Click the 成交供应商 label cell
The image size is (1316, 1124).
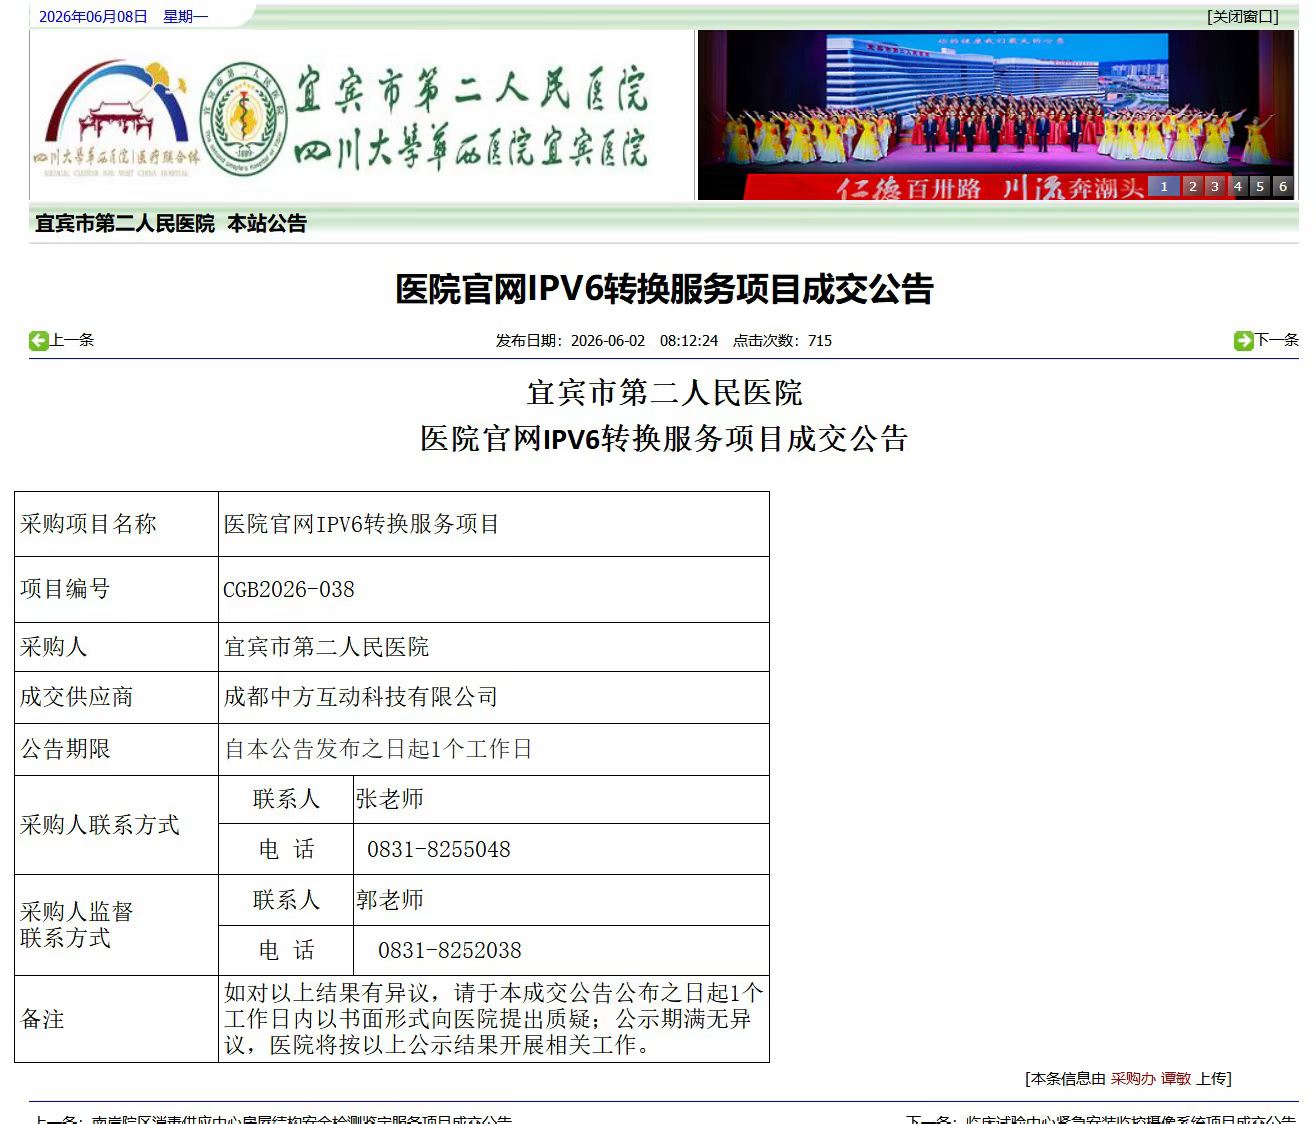117,697
